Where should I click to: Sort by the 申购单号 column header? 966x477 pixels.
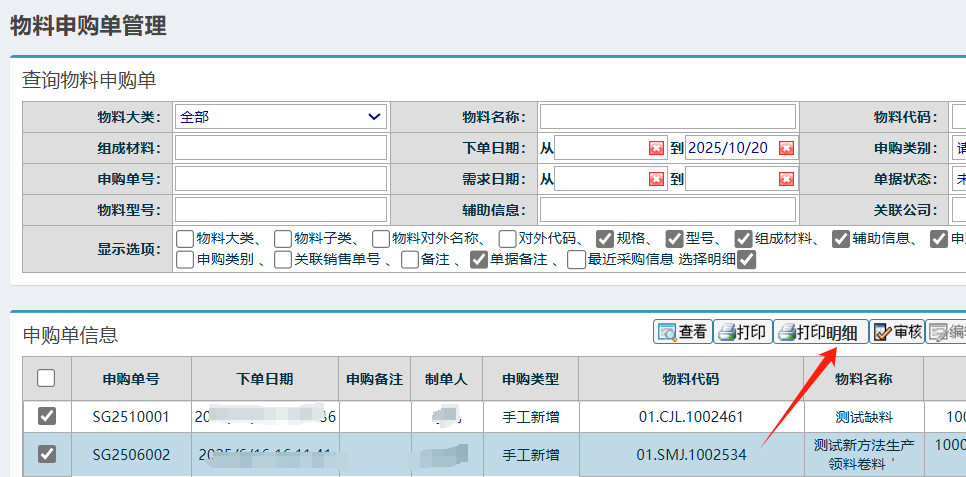tap(130, 380)
